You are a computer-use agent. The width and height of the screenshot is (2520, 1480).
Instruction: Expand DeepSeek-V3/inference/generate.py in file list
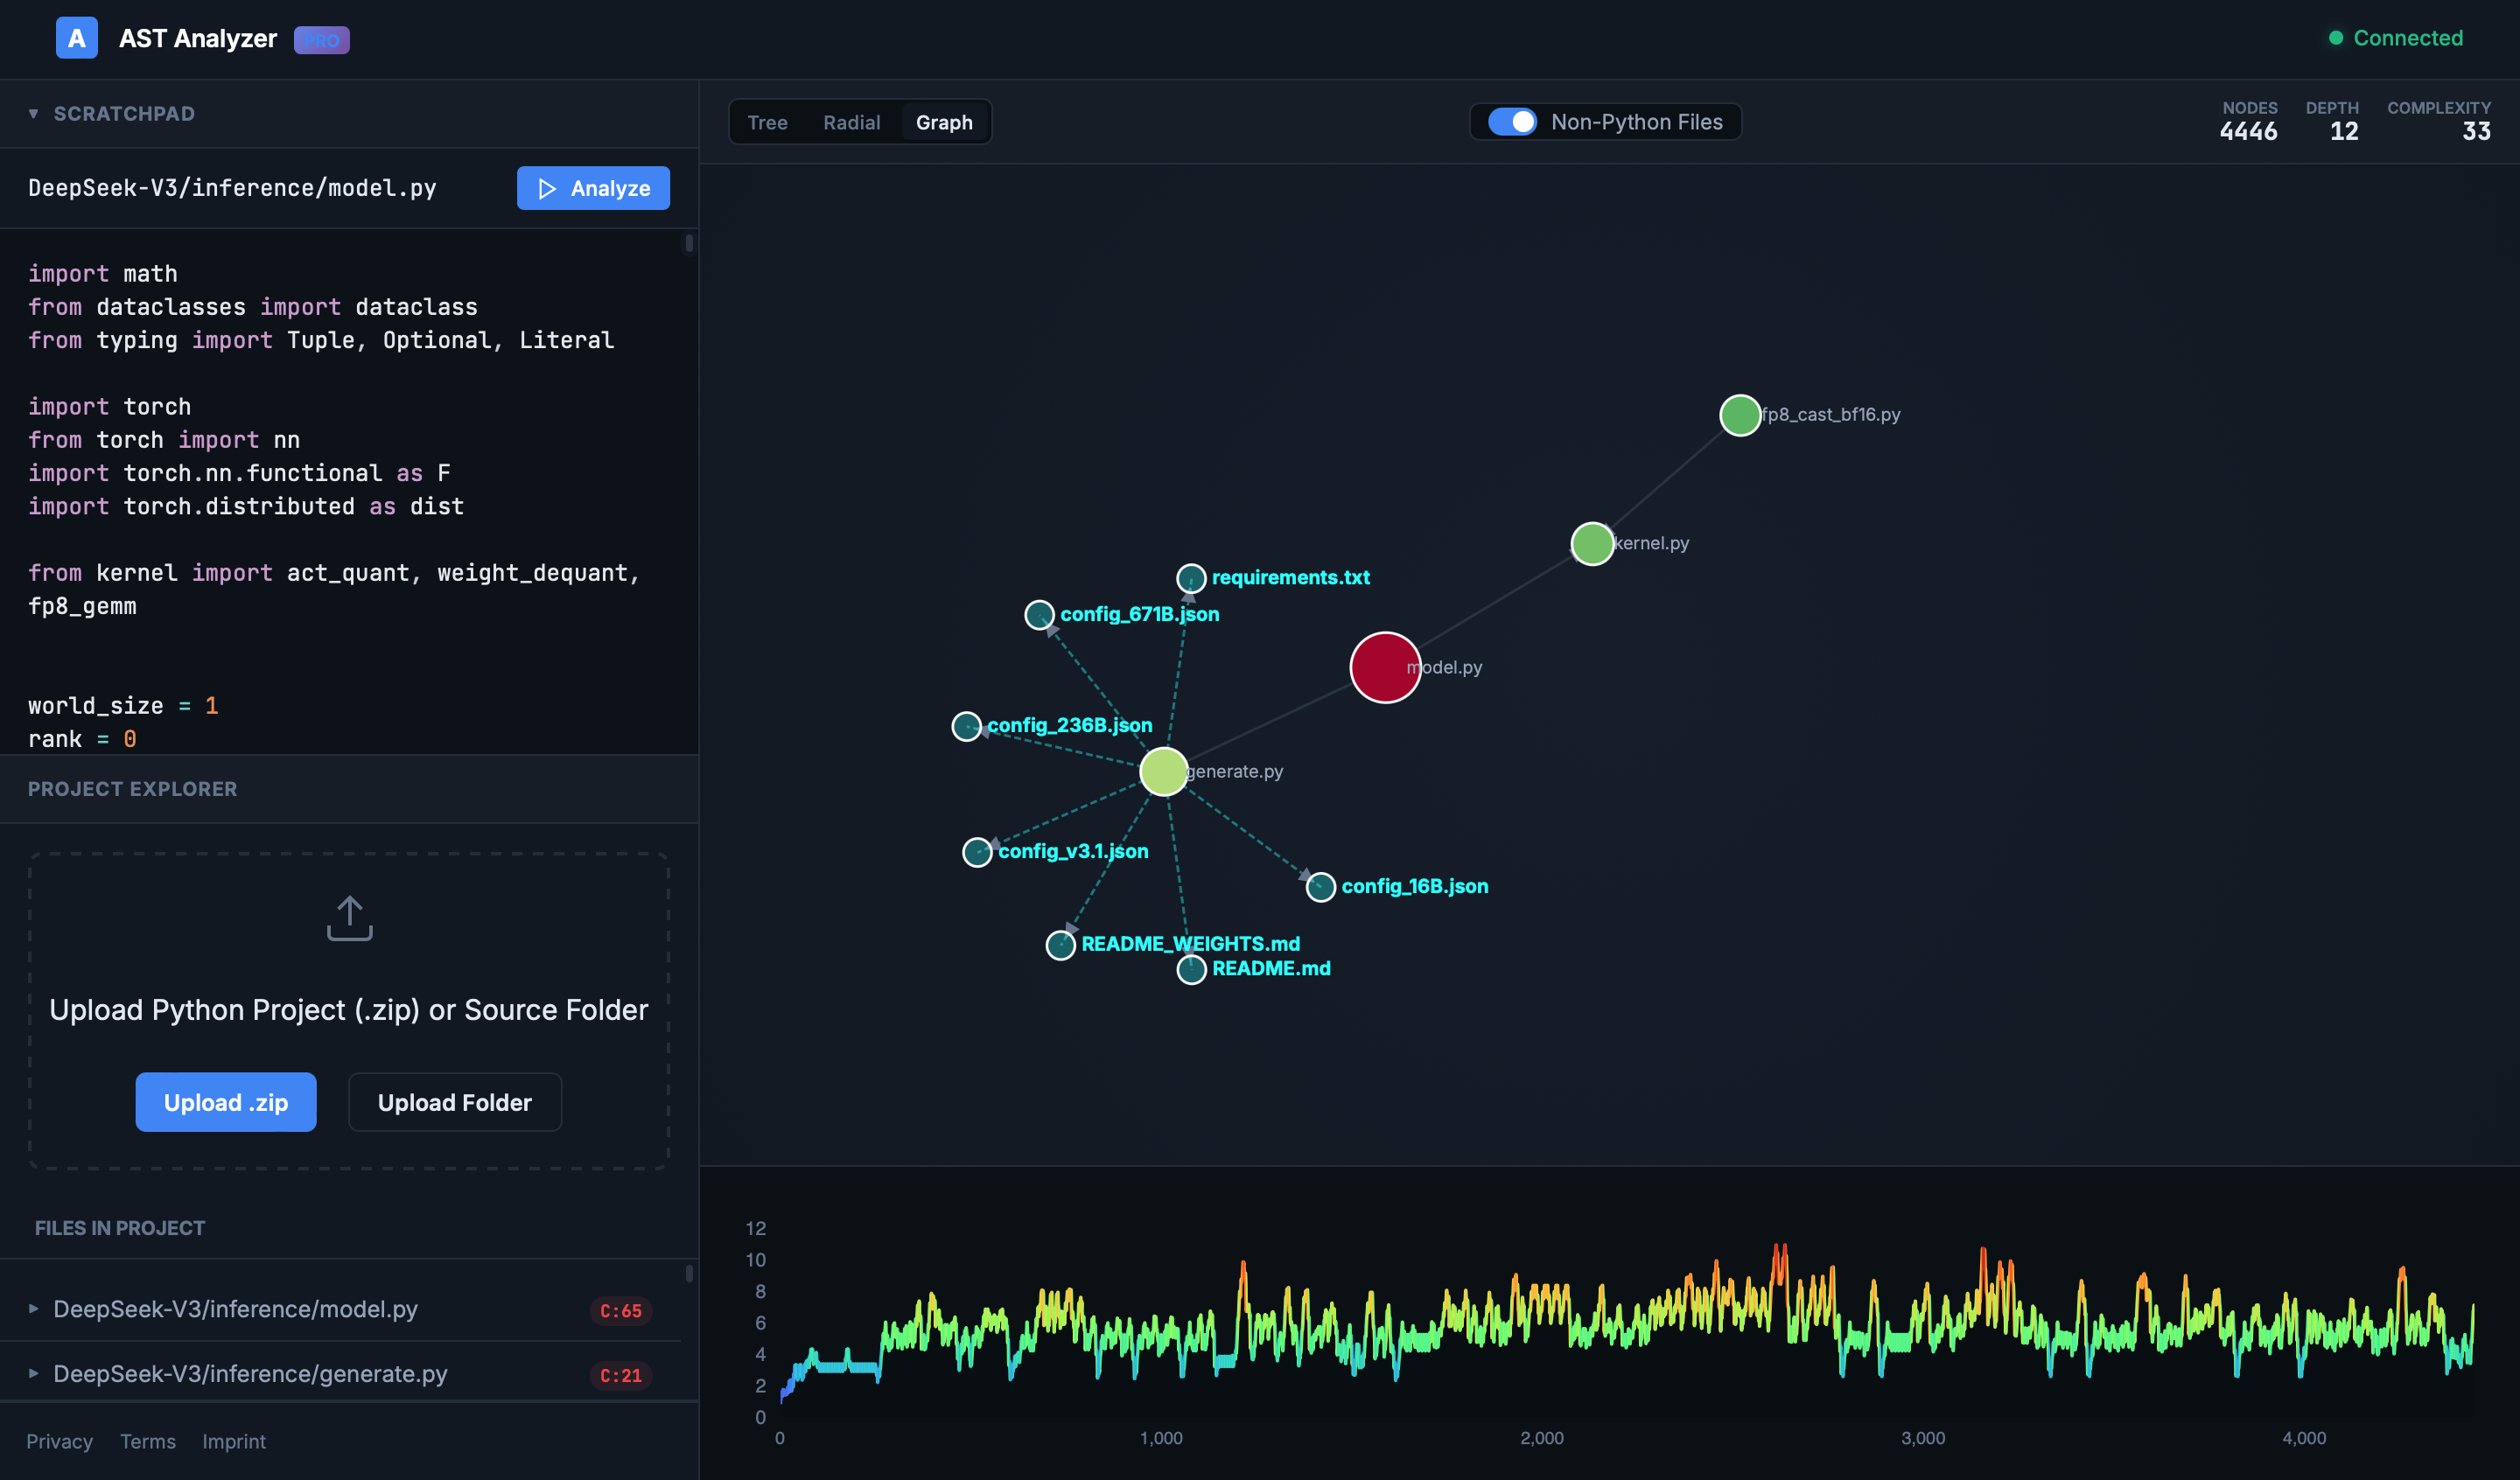33,1374
